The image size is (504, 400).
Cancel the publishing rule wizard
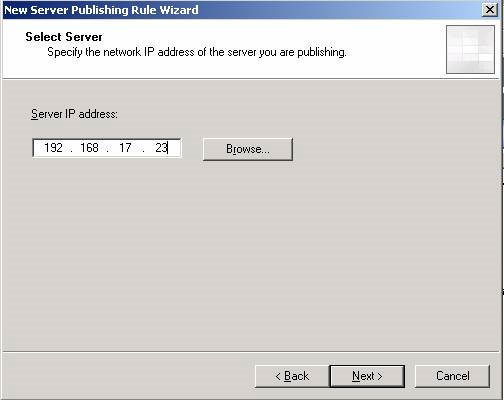(452, 376)
